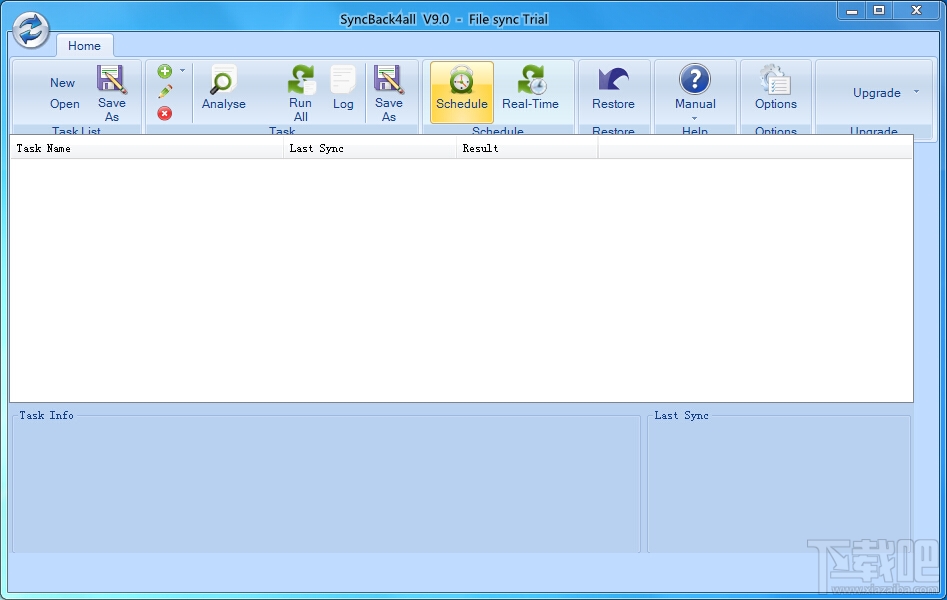Sort by Last Sync column header
947x600 pixels.
pyautogui.click(x=370, y=148)
